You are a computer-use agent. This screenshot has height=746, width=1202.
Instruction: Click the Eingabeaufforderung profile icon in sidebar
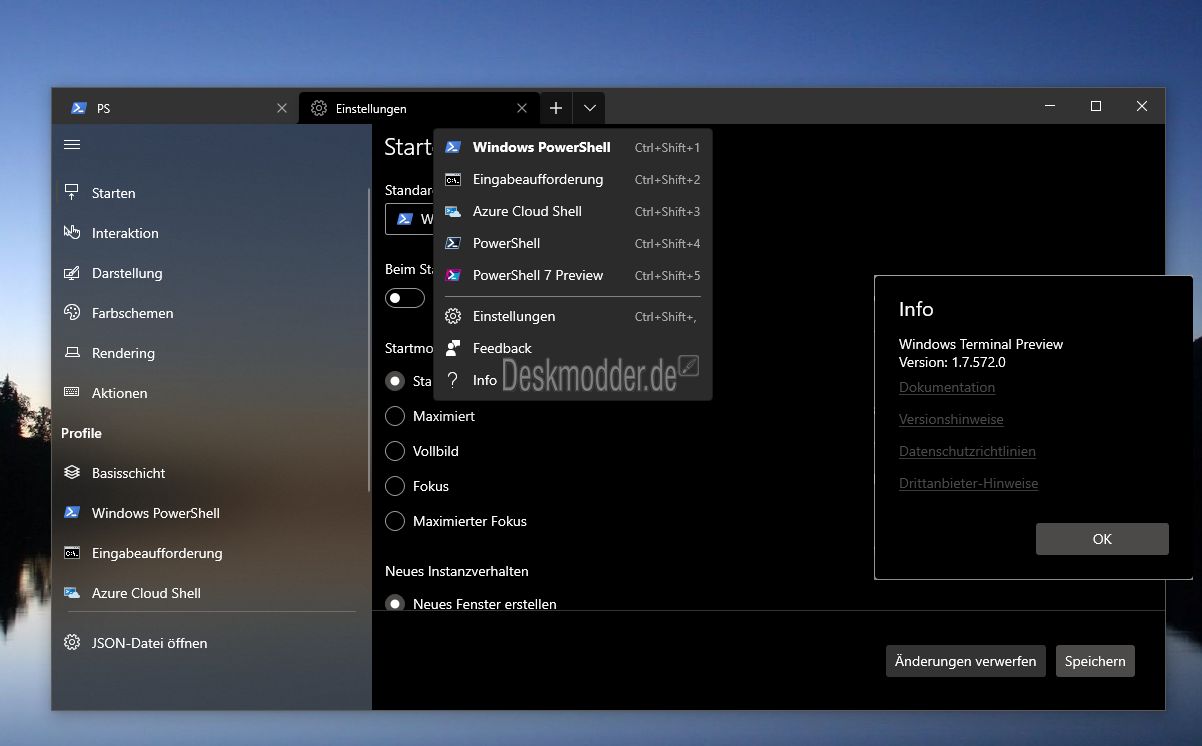point(72,552)
